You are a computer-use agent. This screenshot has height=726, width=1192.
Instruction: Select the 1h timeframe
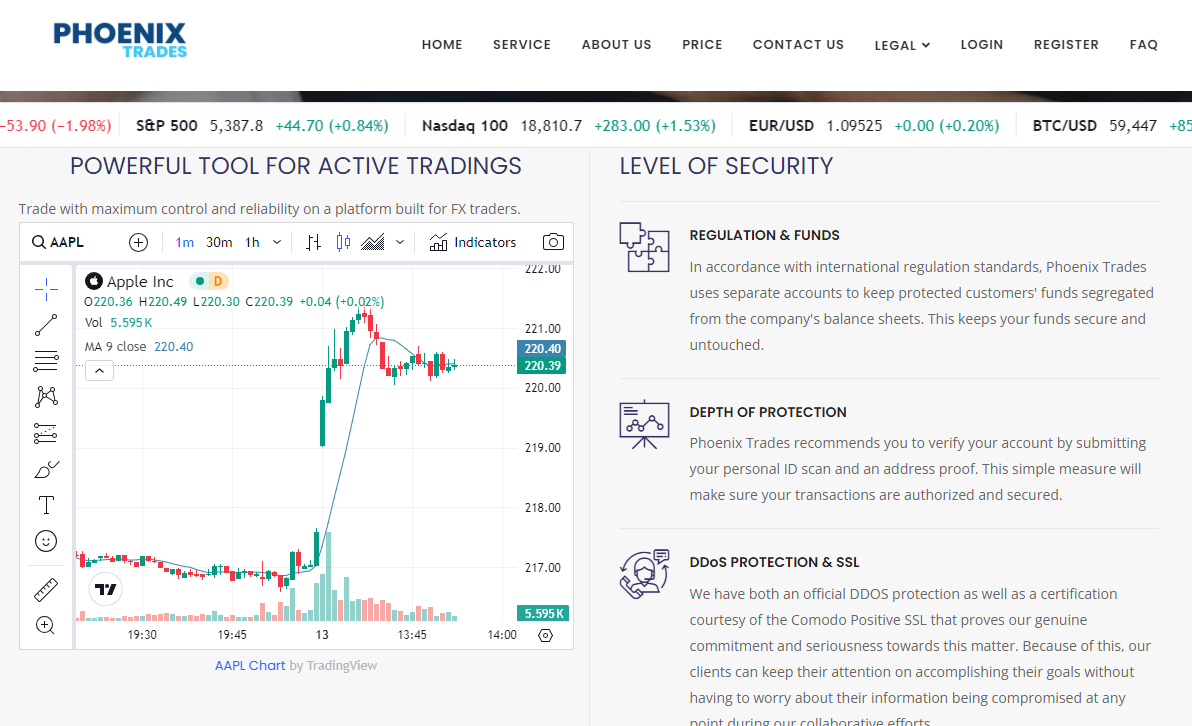click(x=252, y=243)
